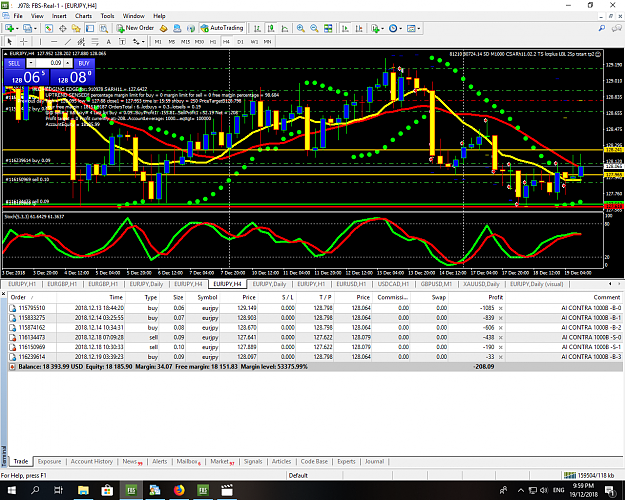Click the New Order button
This screenshot has height=500, width=625.
[136, 28]
